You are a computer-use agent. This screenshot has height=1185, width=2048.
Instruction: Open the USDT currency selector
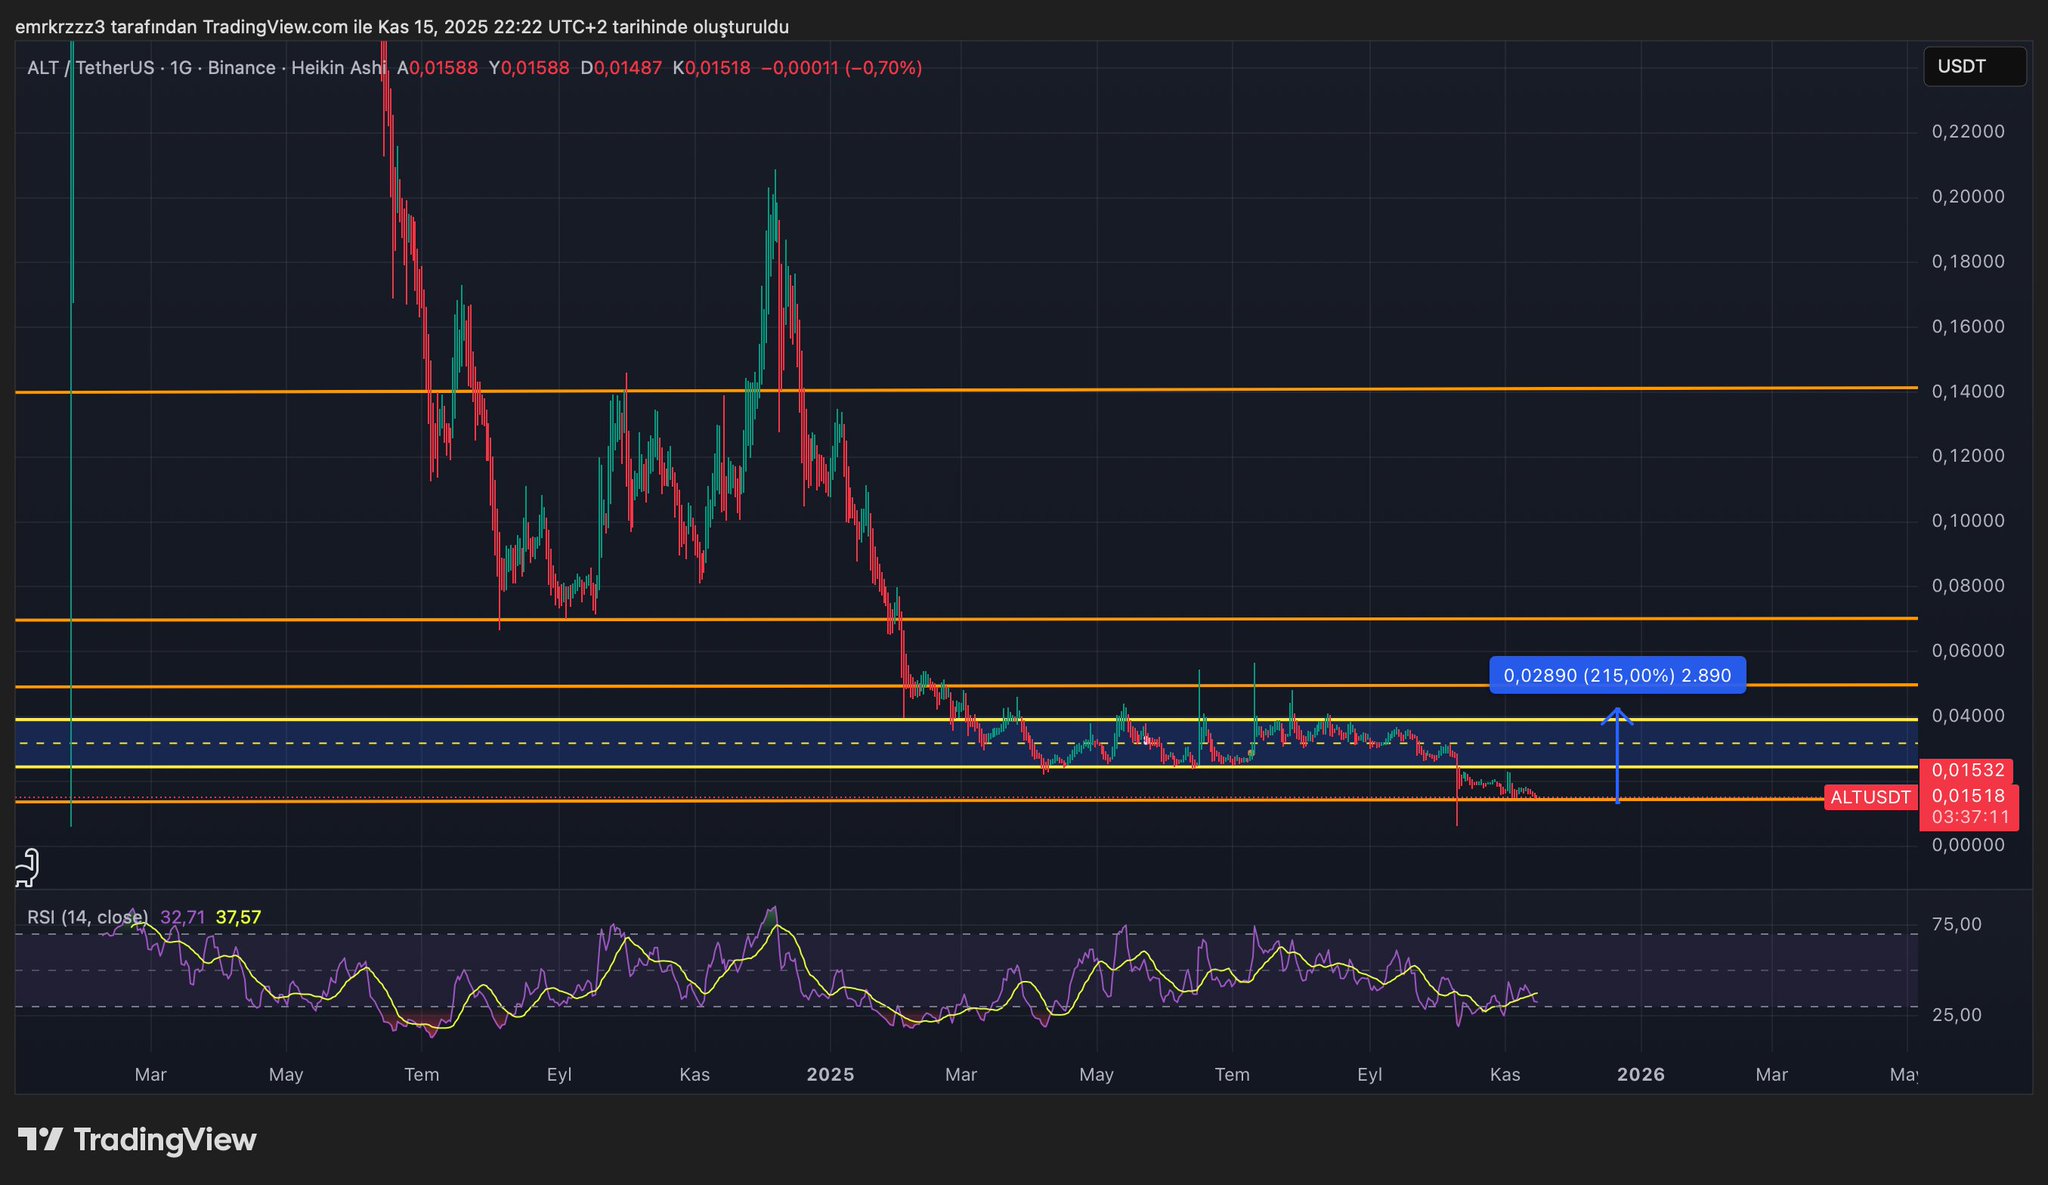pos(1973,67)
